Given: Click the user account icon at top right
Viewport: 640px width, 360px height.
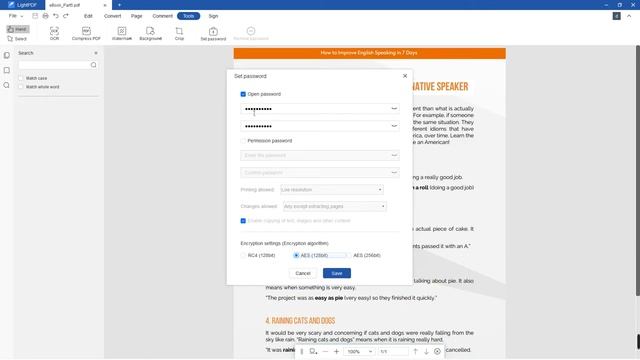Looking at the screenshot, I should coord(616,16).
